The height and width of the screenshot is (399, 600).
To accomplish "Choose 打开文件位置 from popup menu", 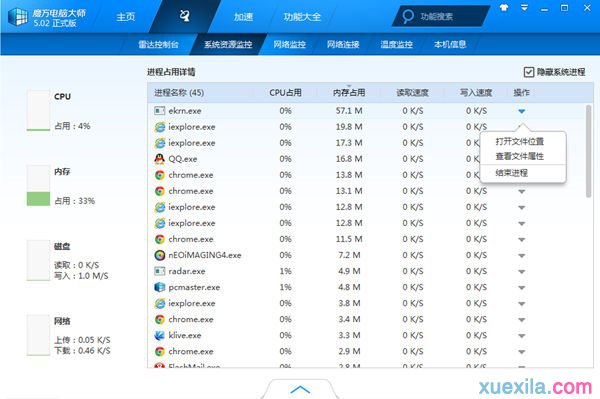I will pos(520,142).
